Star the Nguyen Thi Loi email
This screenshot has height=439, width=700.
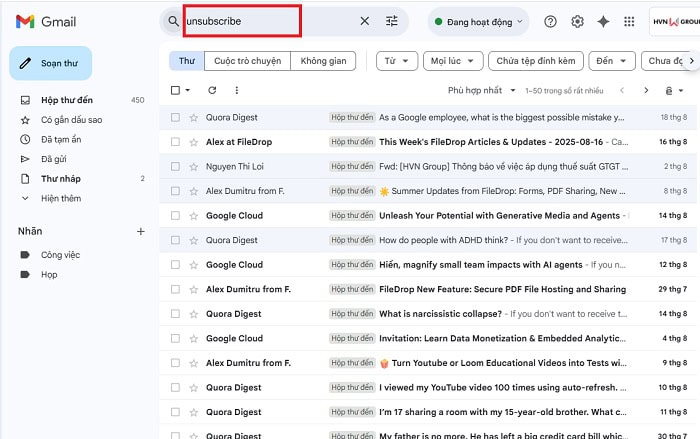193,167
